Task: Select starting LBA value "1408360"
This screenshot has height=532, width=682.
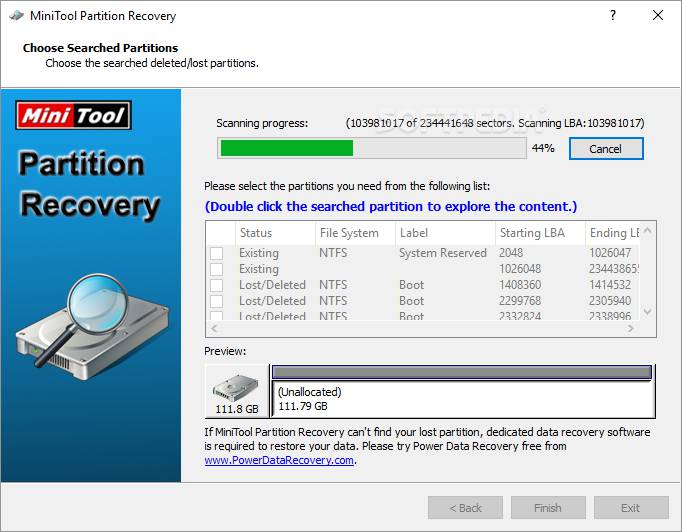Action: [520, 285]
